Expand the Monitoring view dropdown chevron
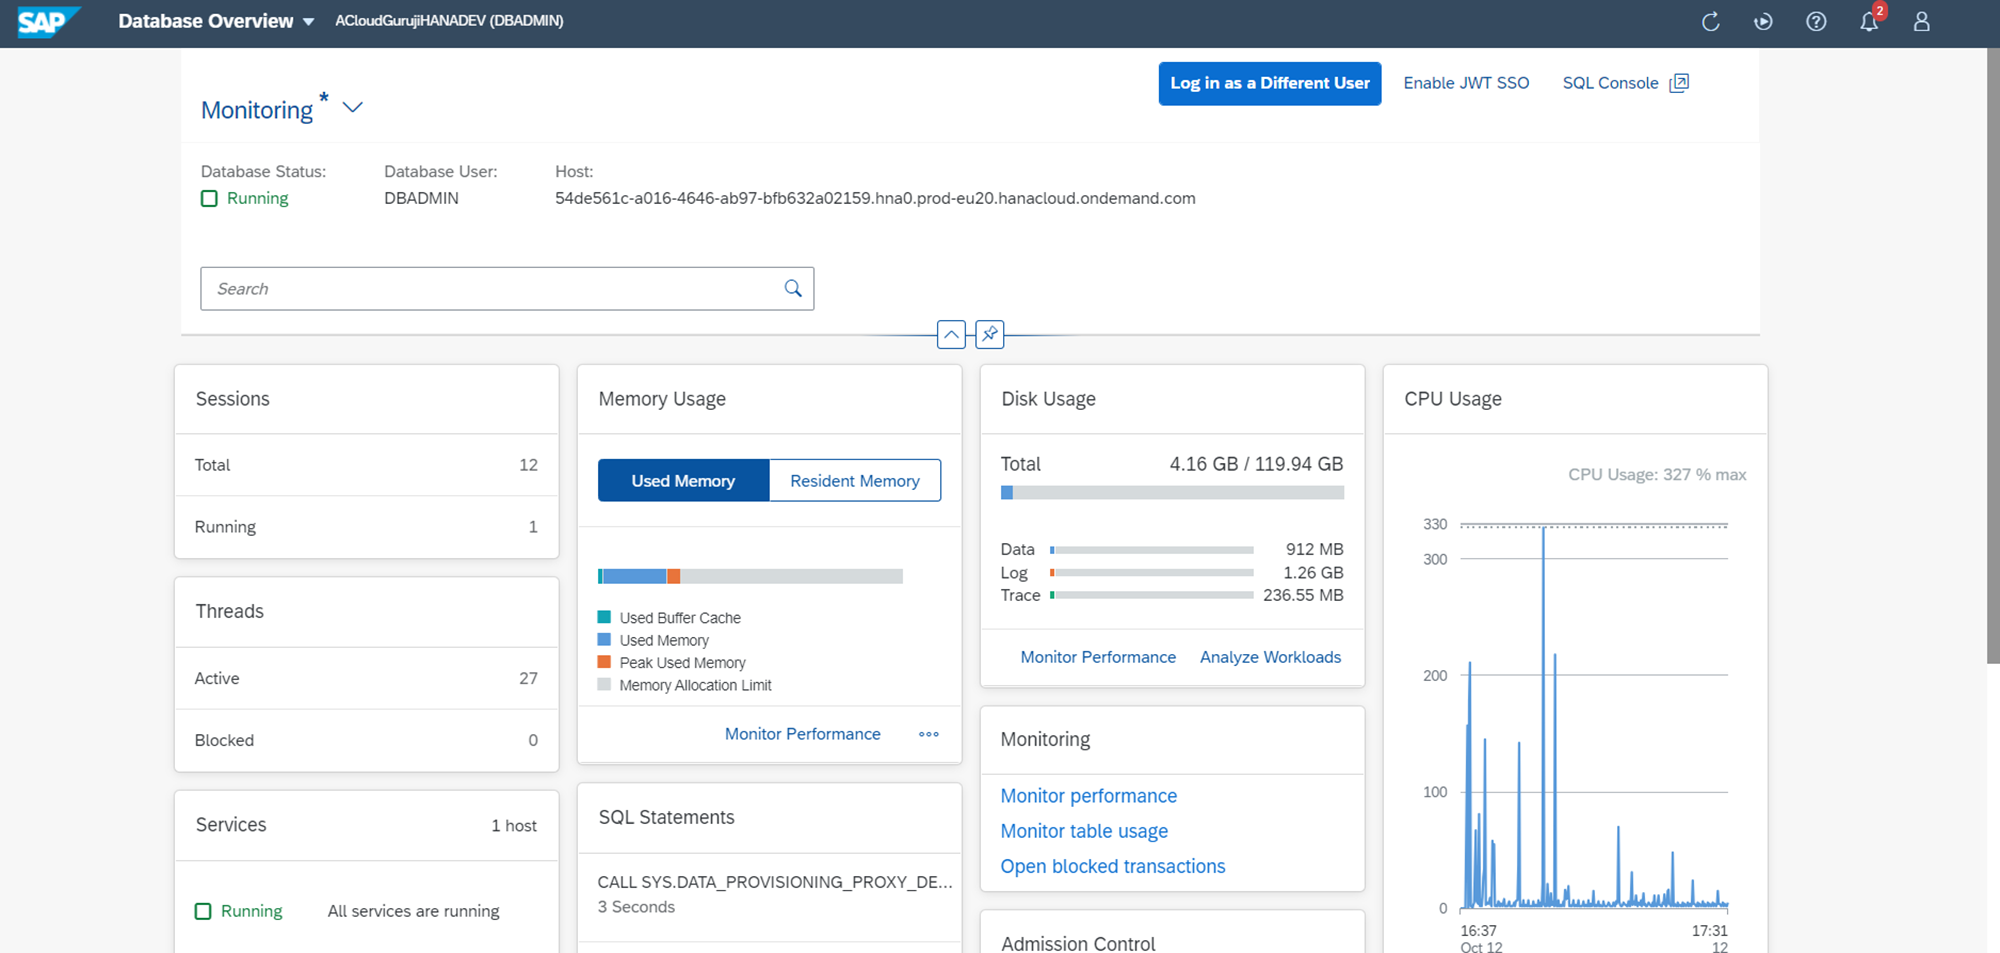 353,108
